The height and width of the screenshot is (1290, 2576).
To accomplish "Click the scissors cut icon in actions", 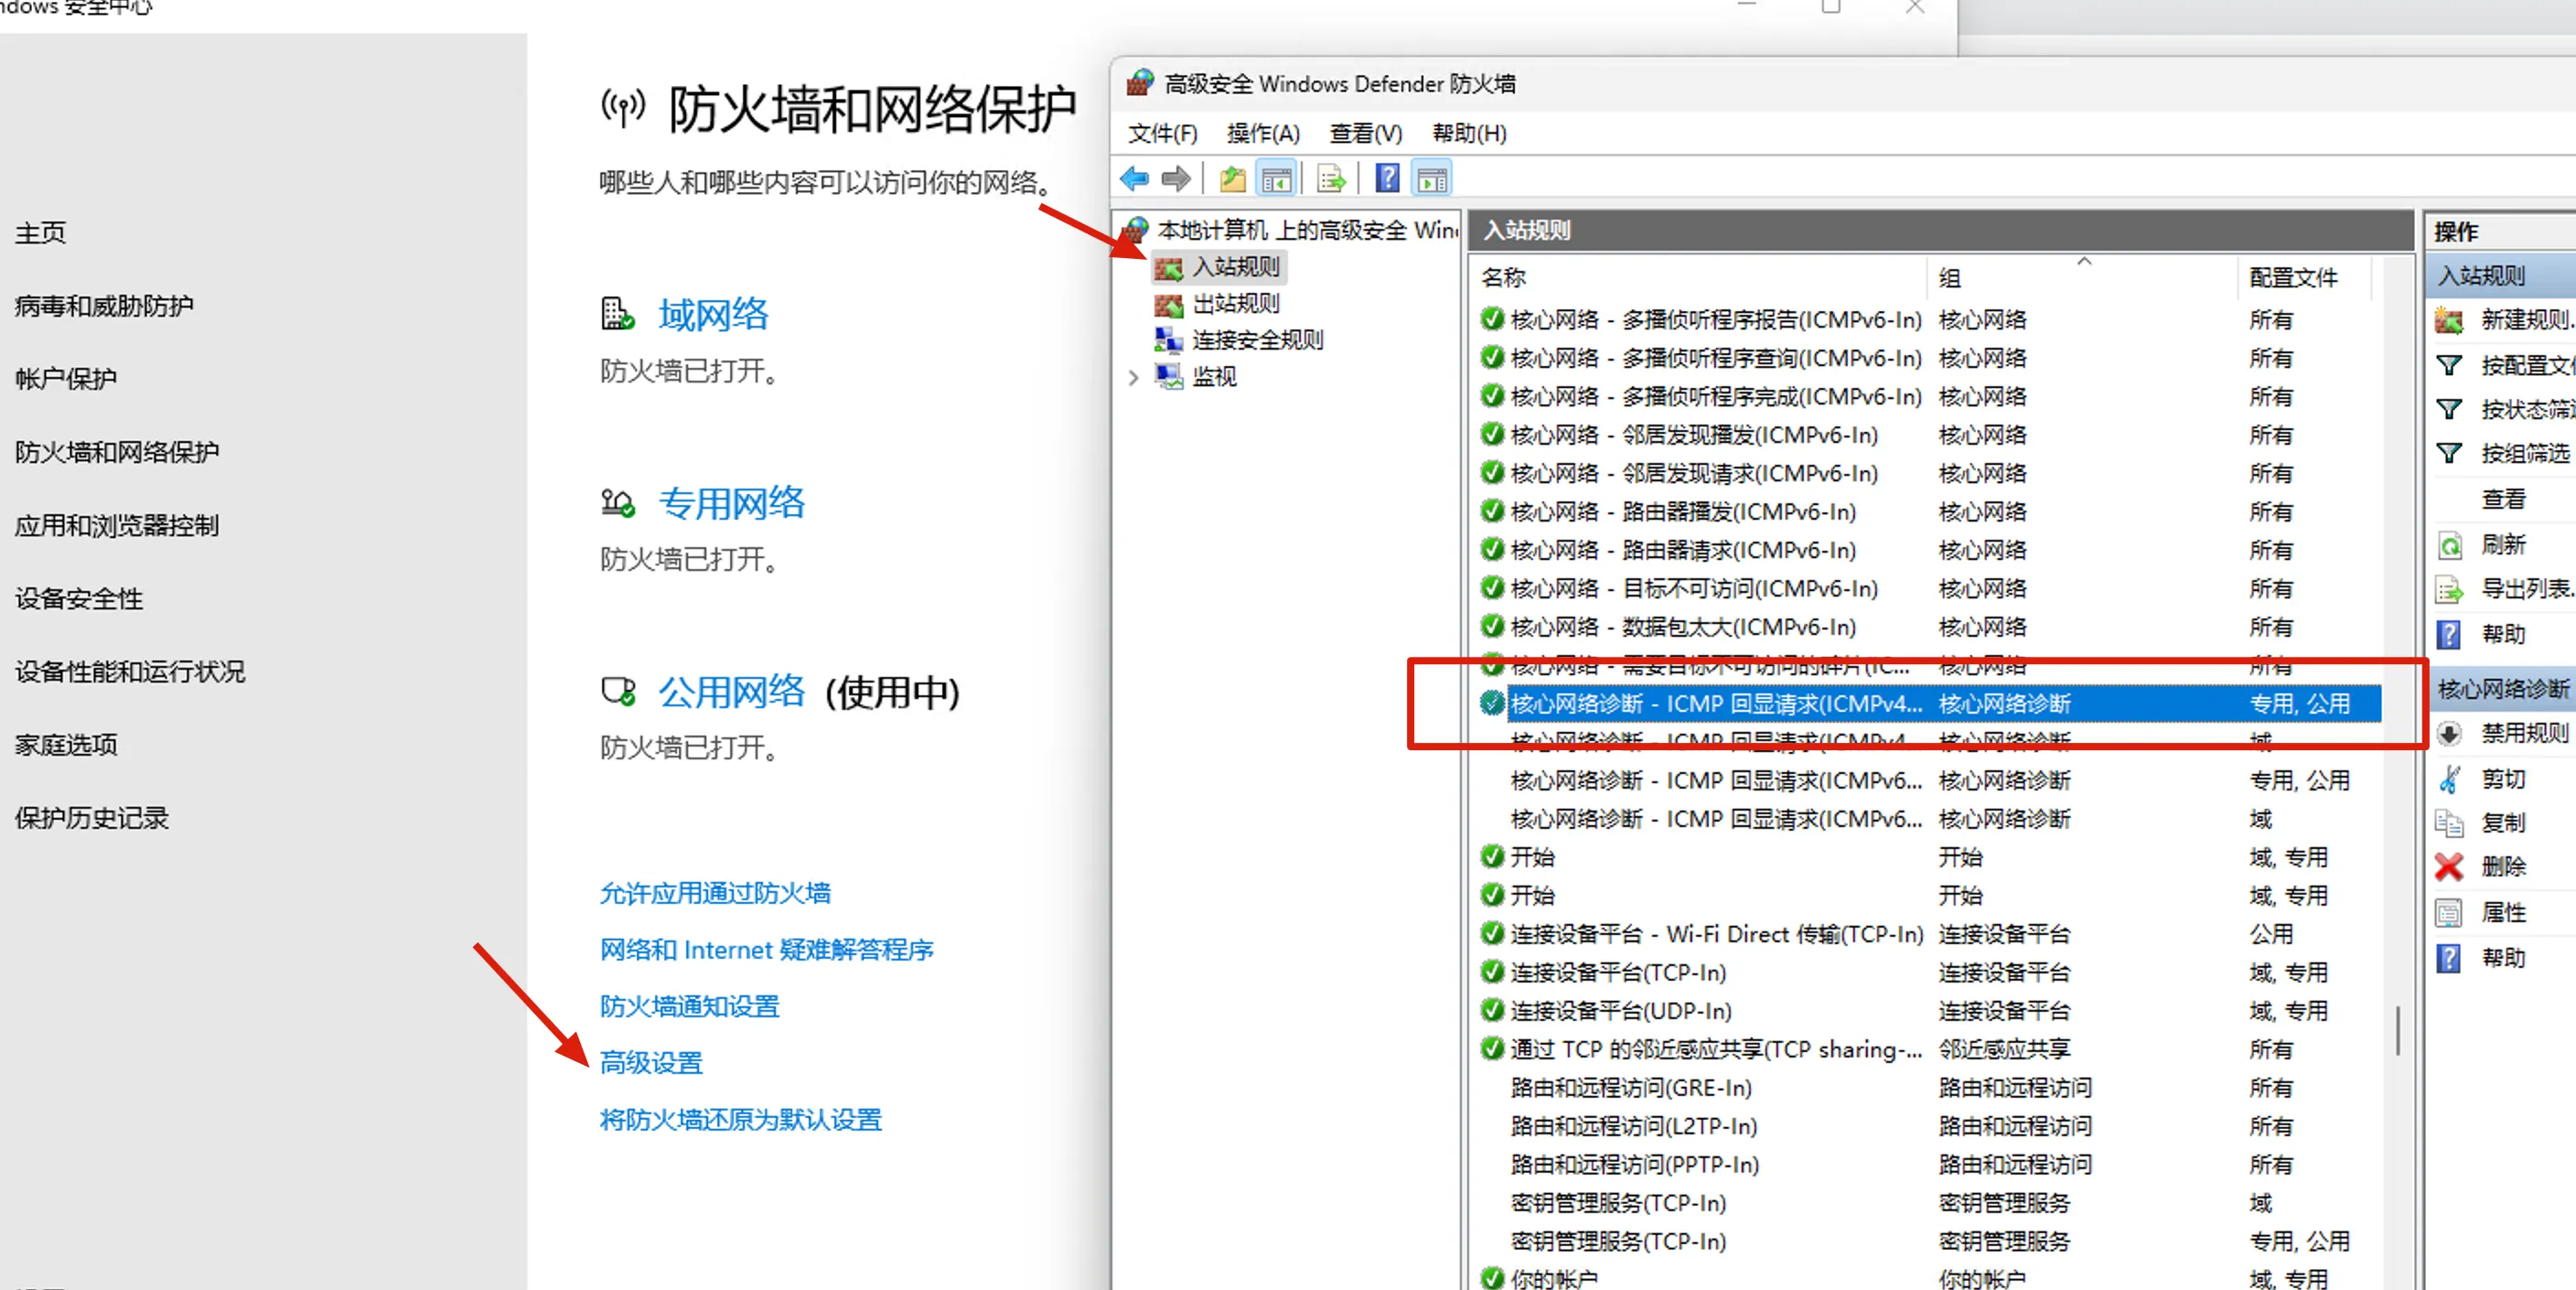I will [2448, 779].
